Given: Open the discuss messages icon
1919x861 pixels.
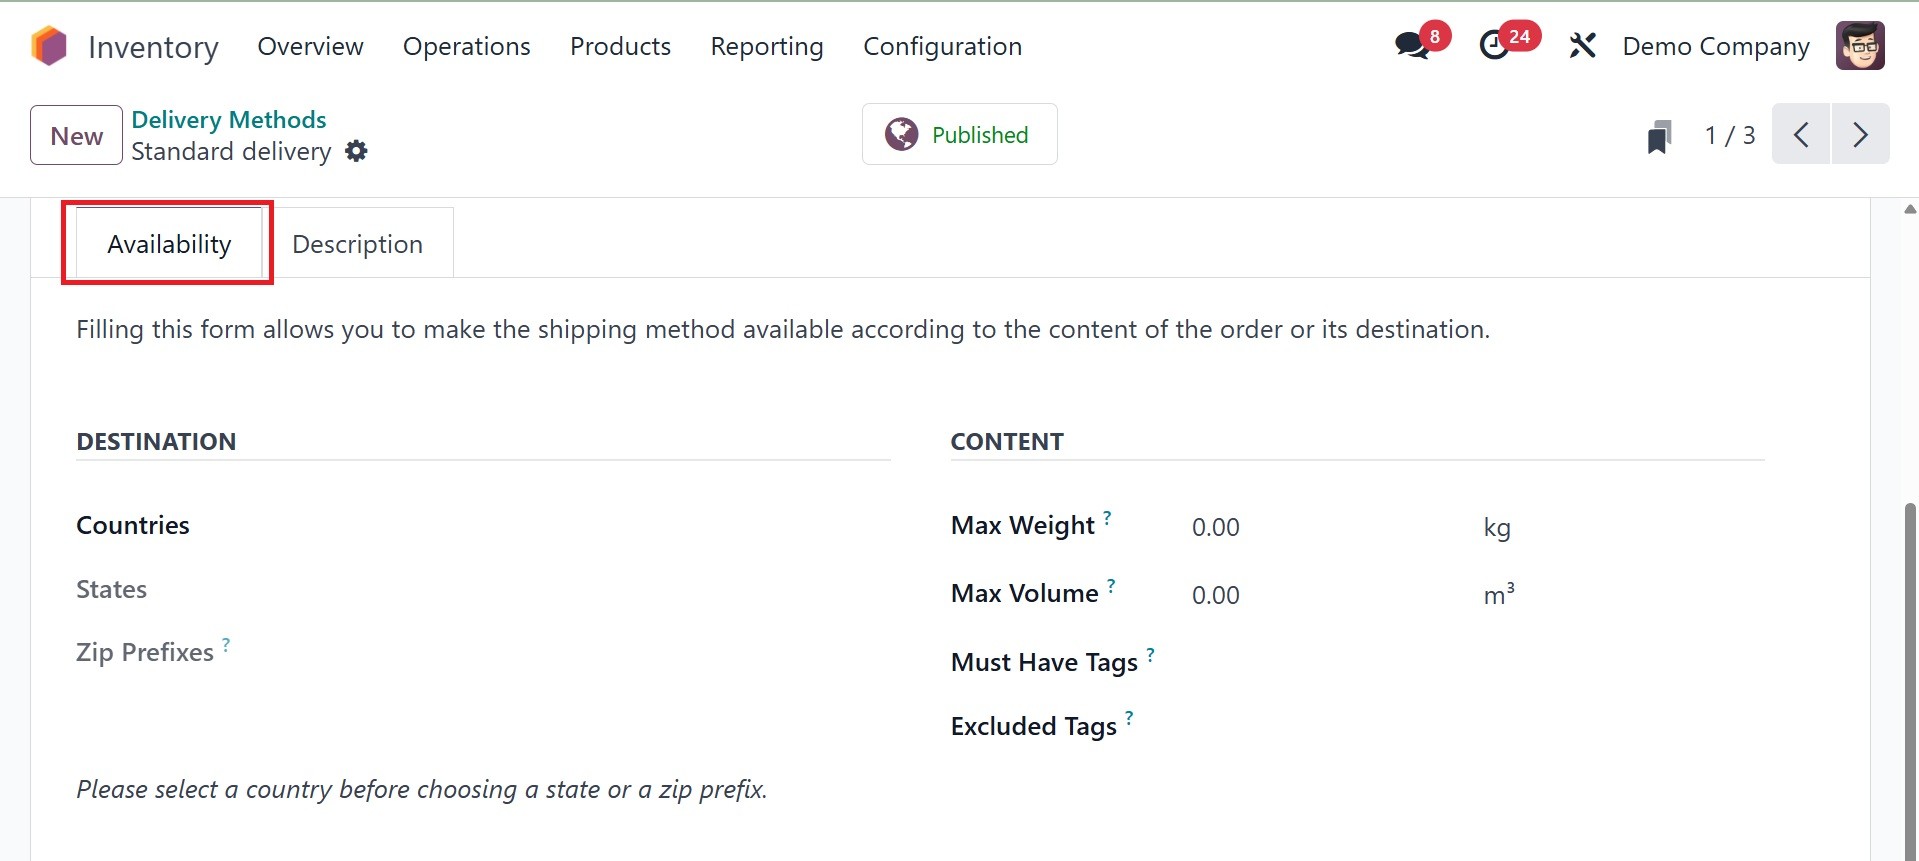Looking at the screenshot, I should [1411, 46].
